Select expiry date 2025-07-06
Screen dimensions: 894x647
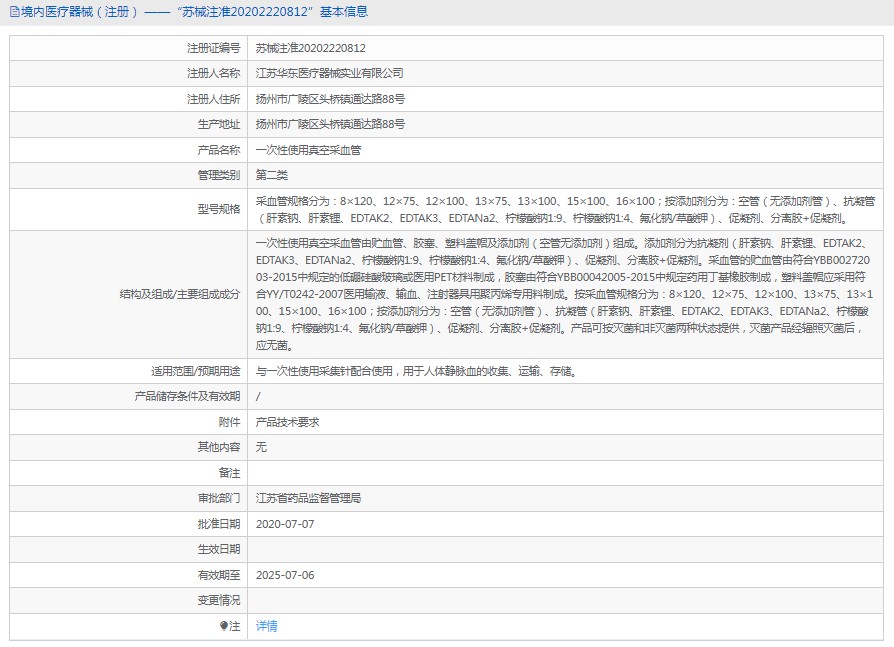click(285, 575)
